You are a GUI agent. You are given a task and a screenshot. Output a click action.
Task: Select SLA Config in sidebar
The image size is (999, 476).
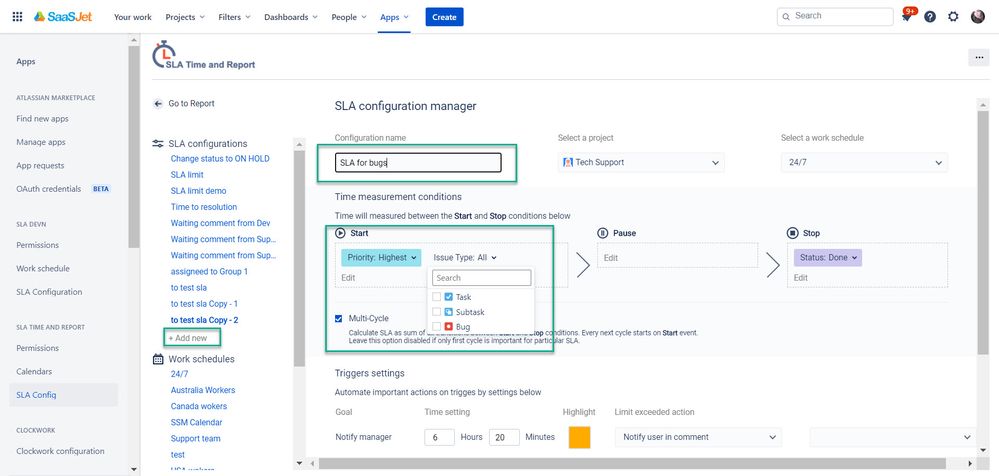point(64,395)
